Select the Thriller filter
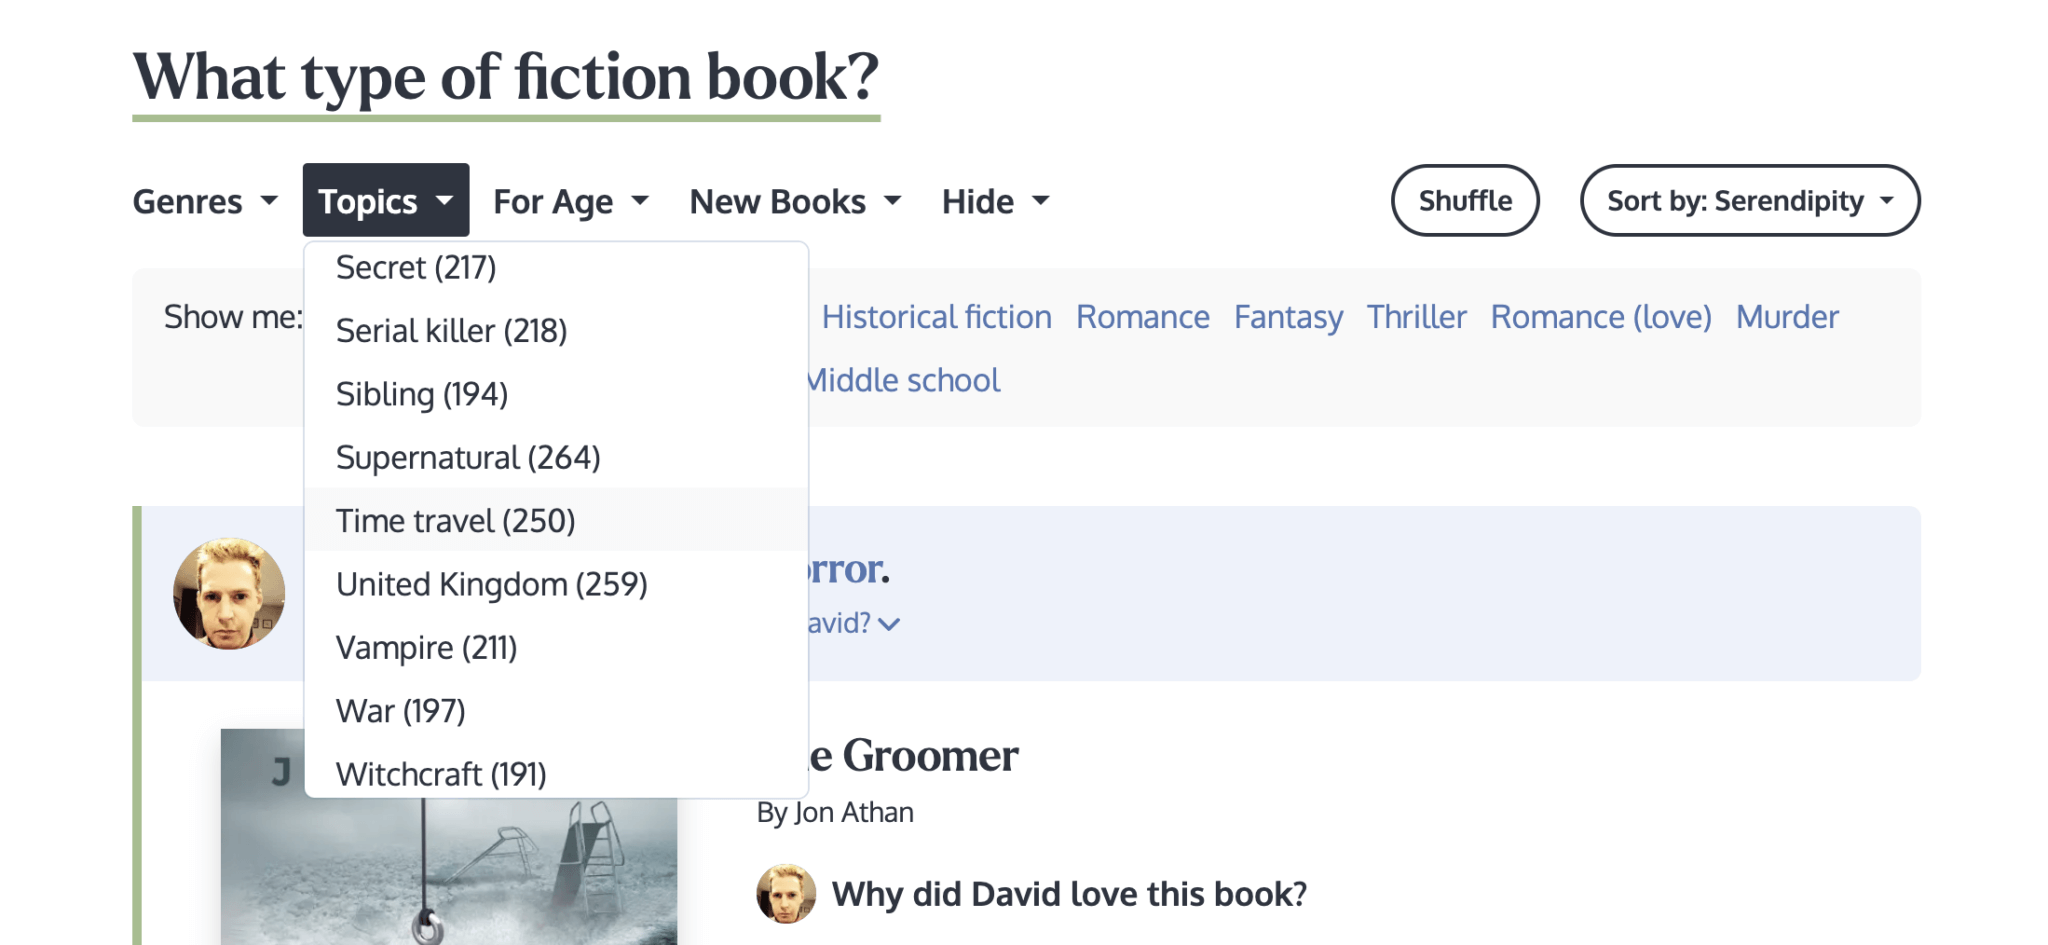2048x945 pixels. pos(1416,316)
